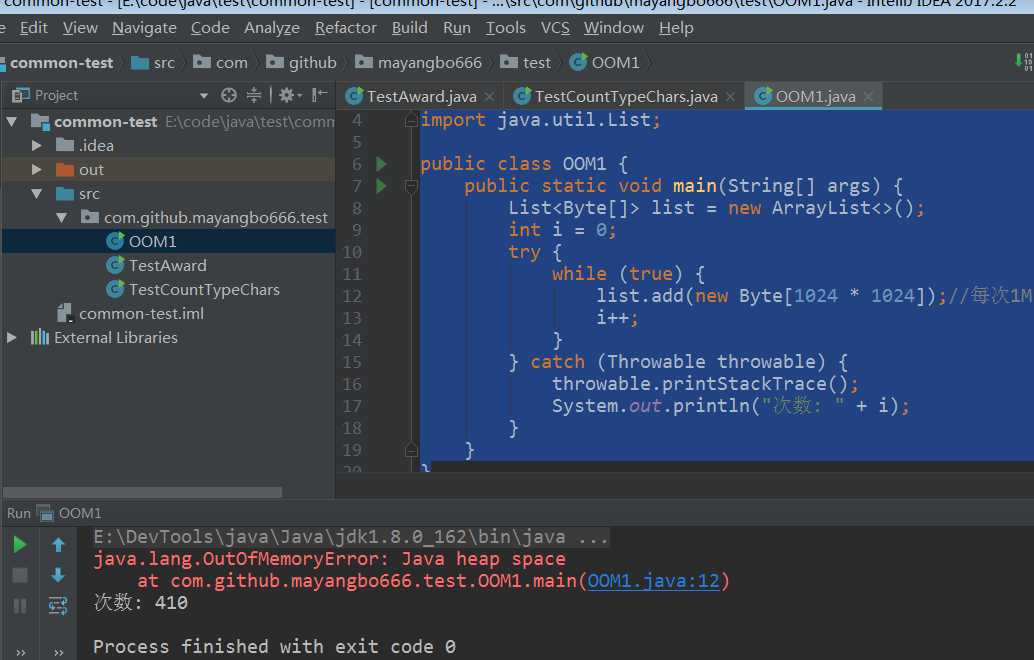Click com breadcrumb in navigation bar

tap(221, 63)
